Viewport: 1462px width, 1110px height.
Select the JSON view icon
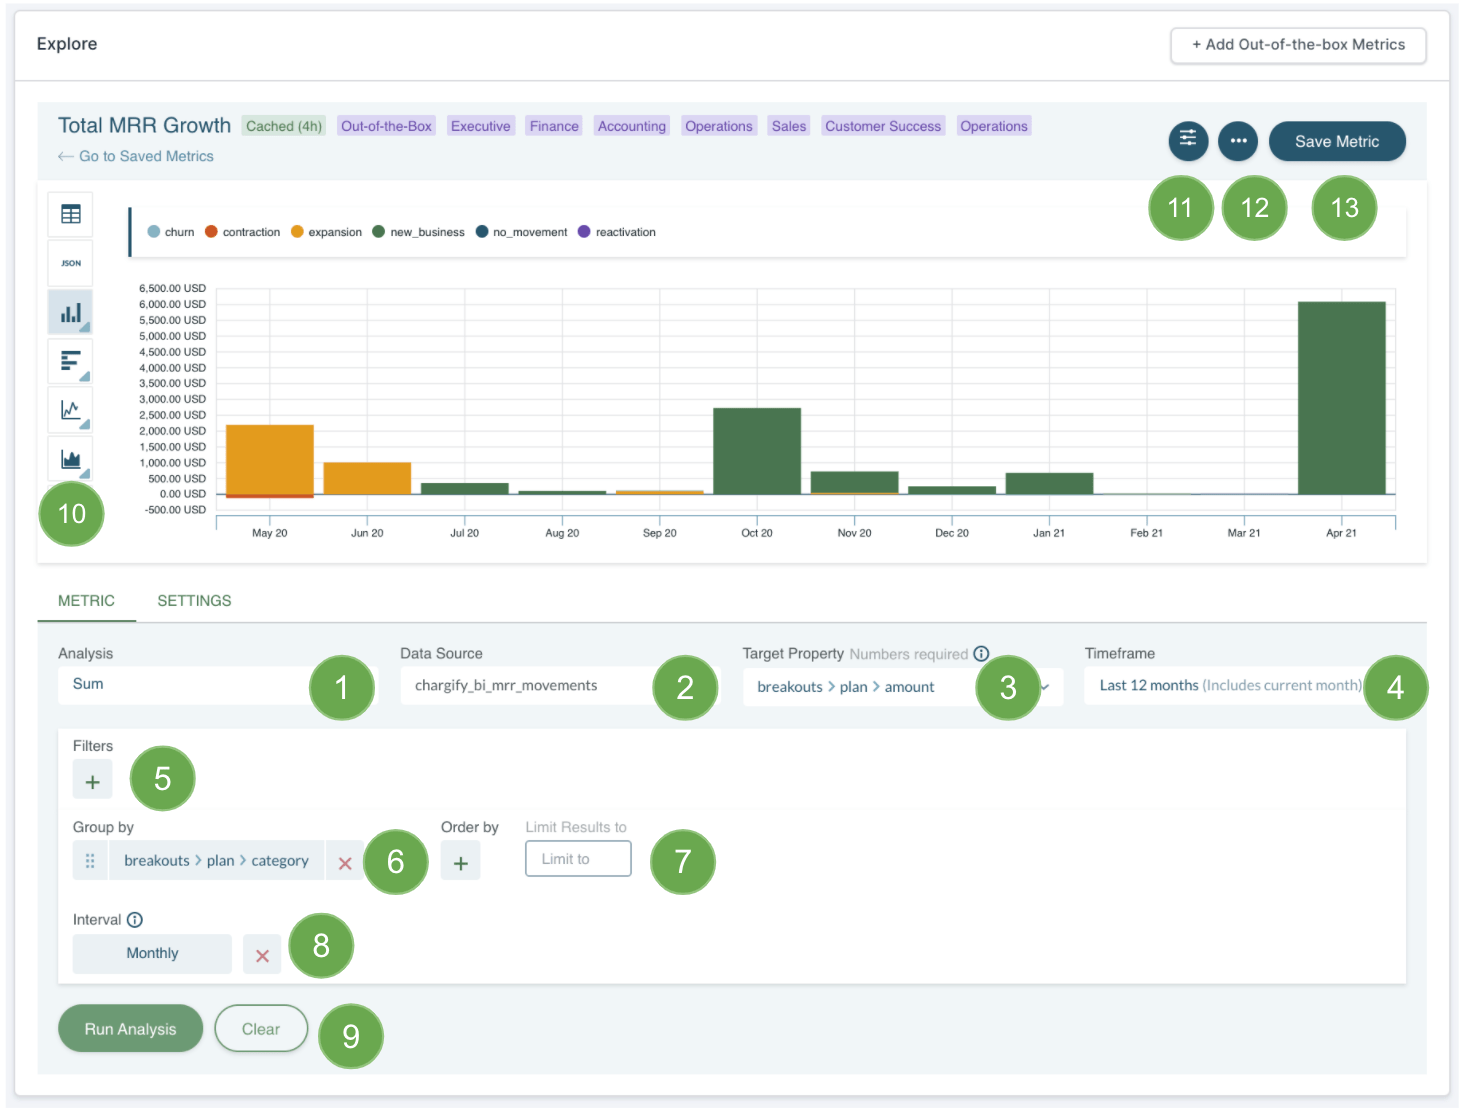pos(70,263)
